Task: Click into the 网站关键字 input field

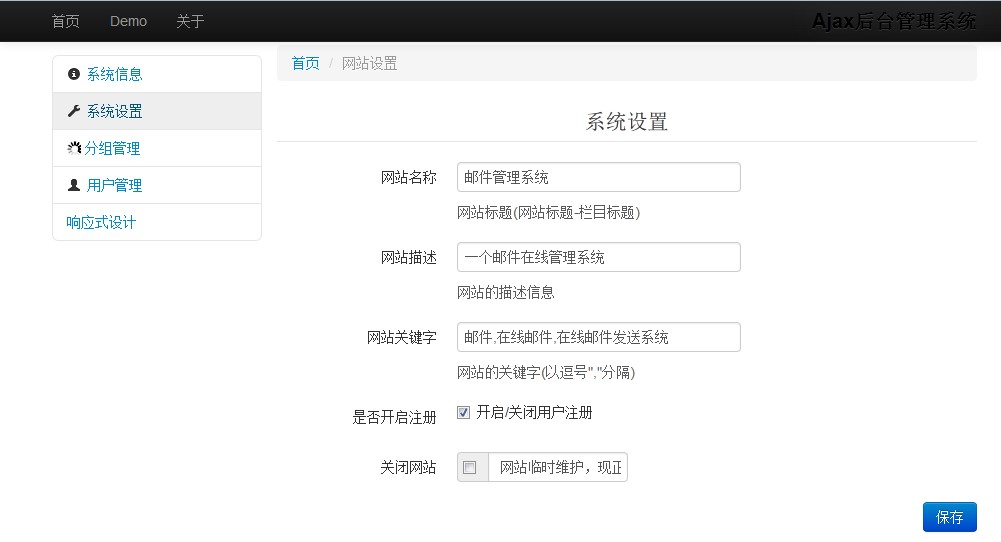Action: 598,337
